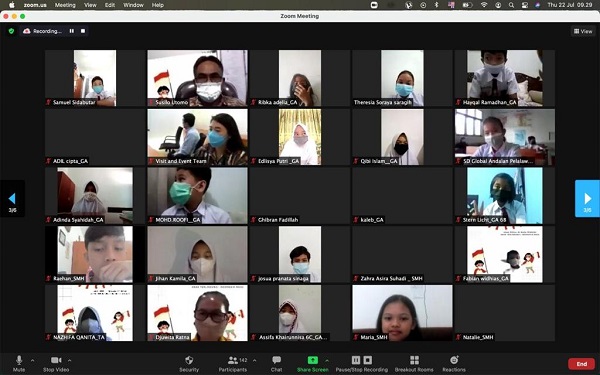End the meeting

[582, 364]
